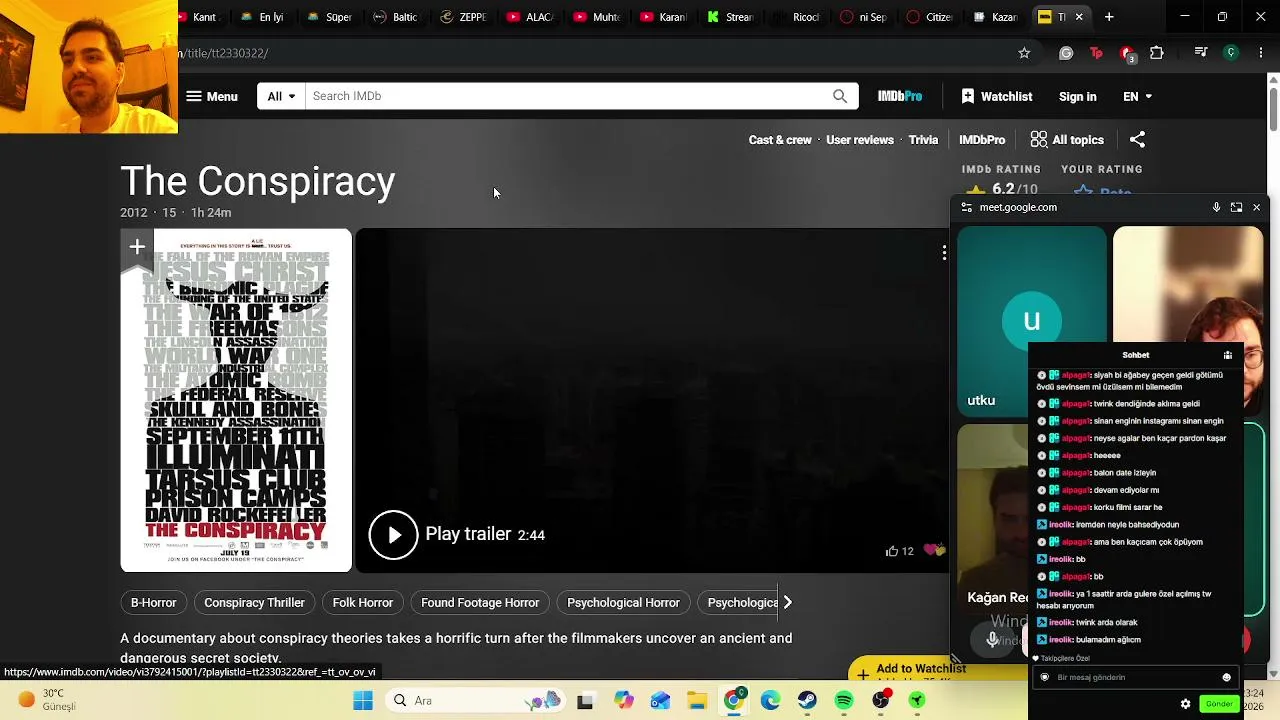Screen dimensions: 1280x720
Task: Show more genre chips with right arrow
Action: [787, 602]
